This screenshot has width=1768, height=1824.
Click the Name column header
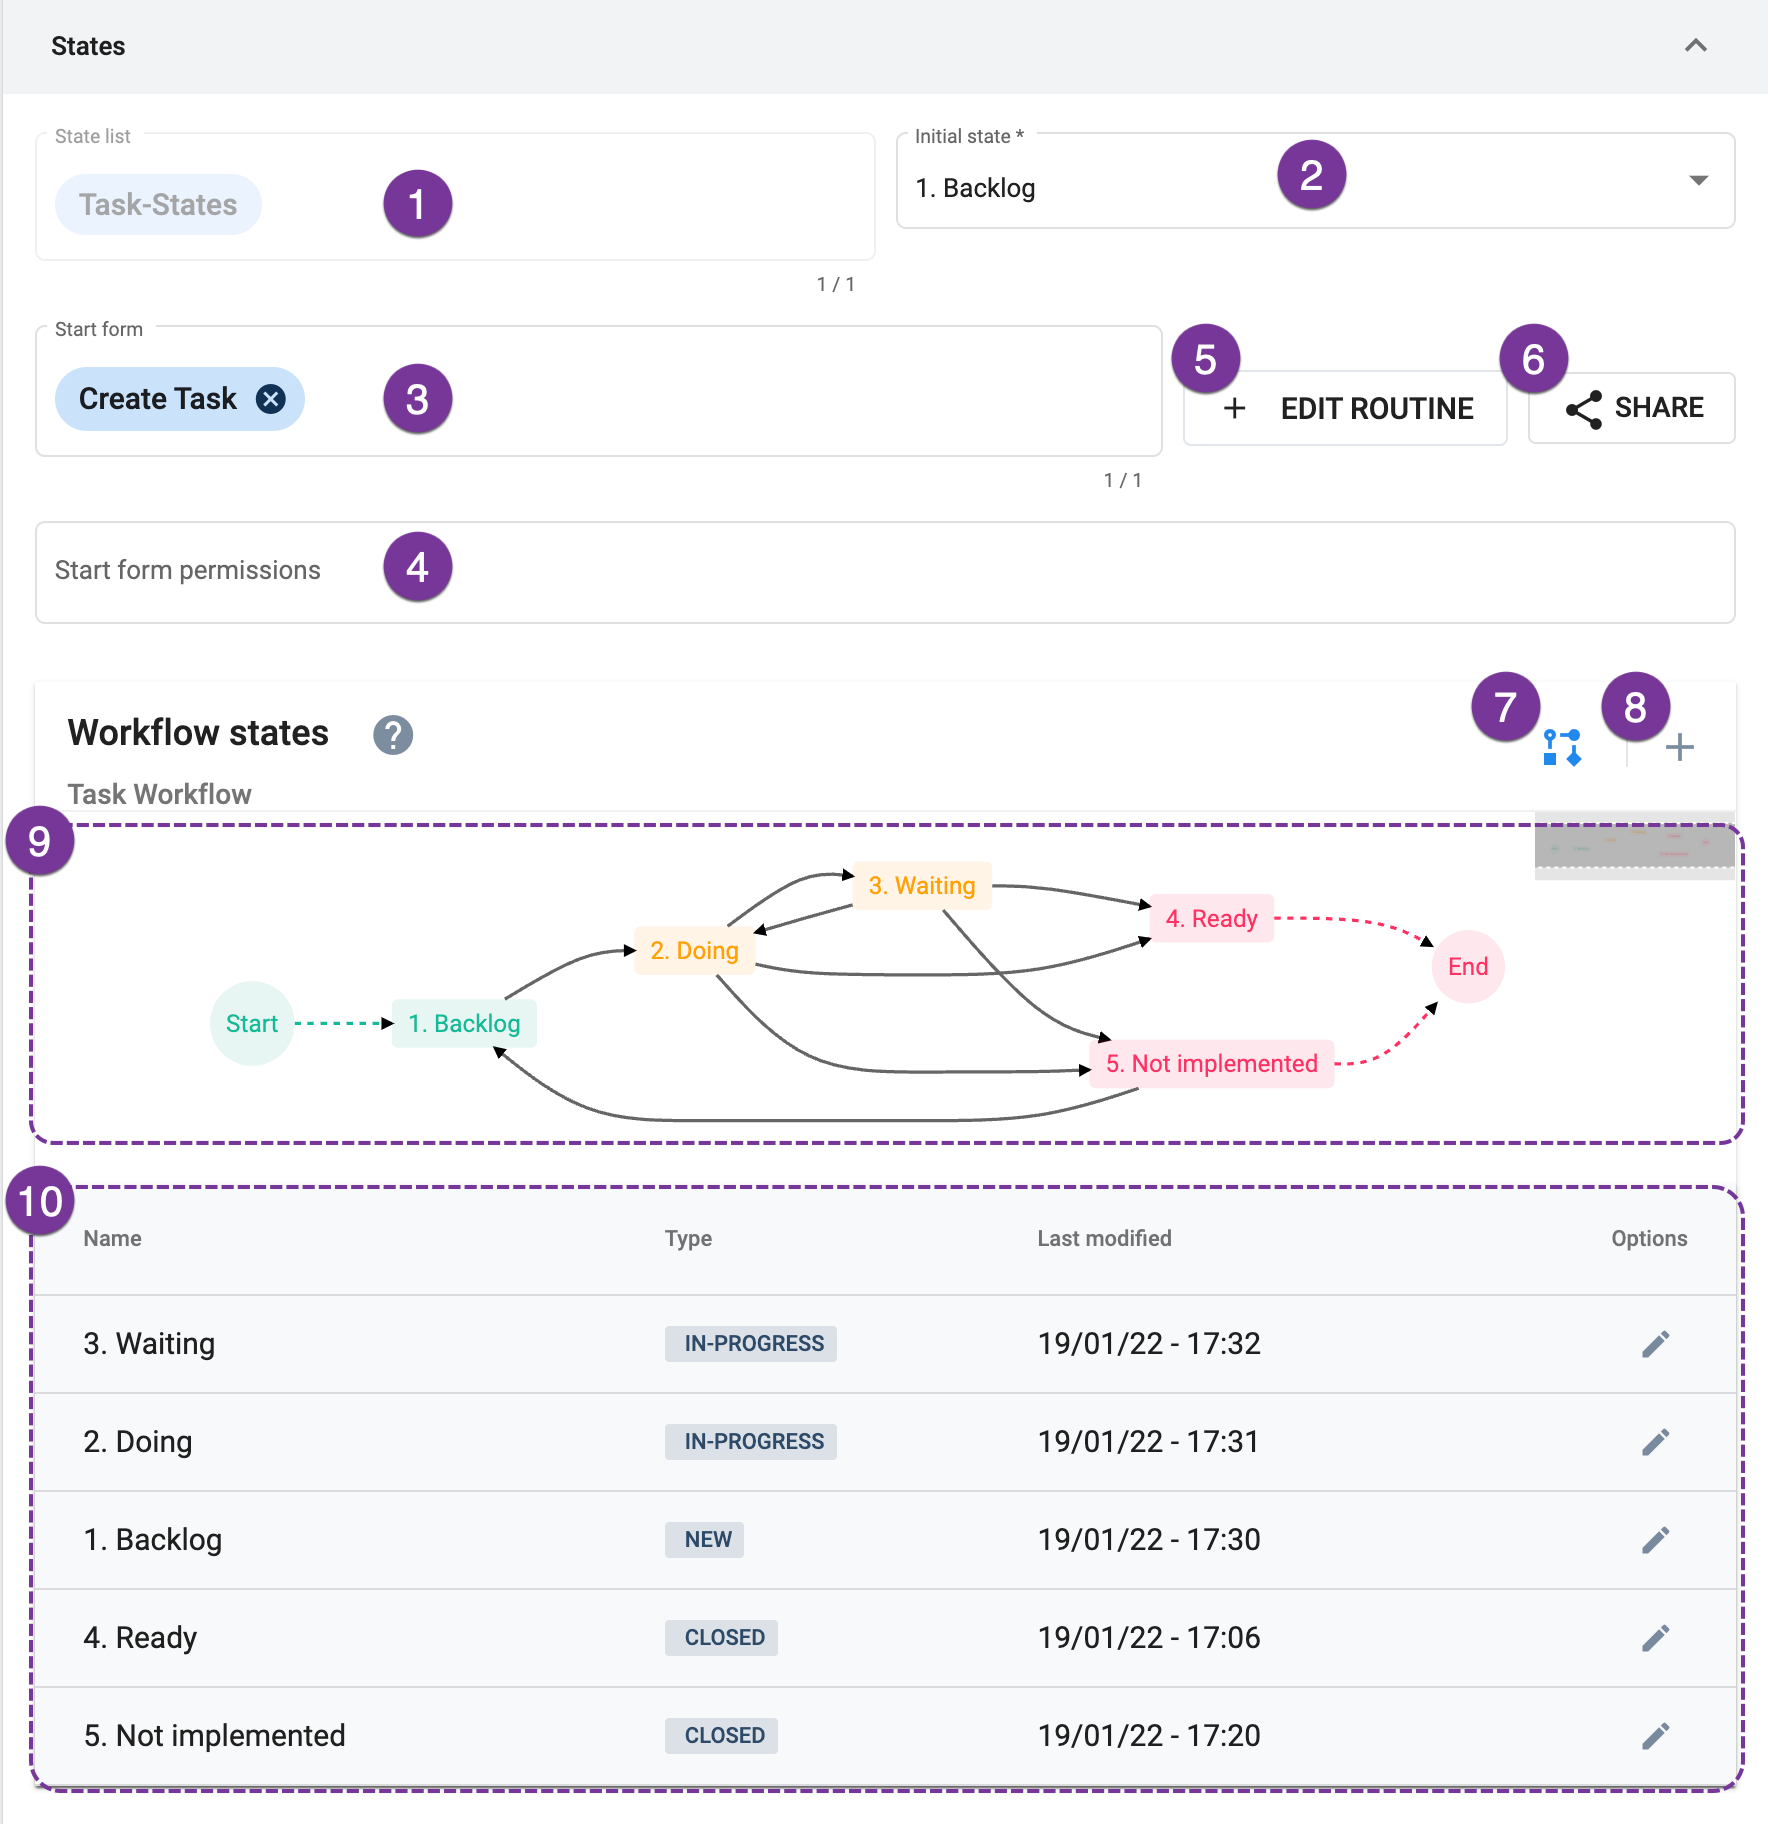(112, 1238)
